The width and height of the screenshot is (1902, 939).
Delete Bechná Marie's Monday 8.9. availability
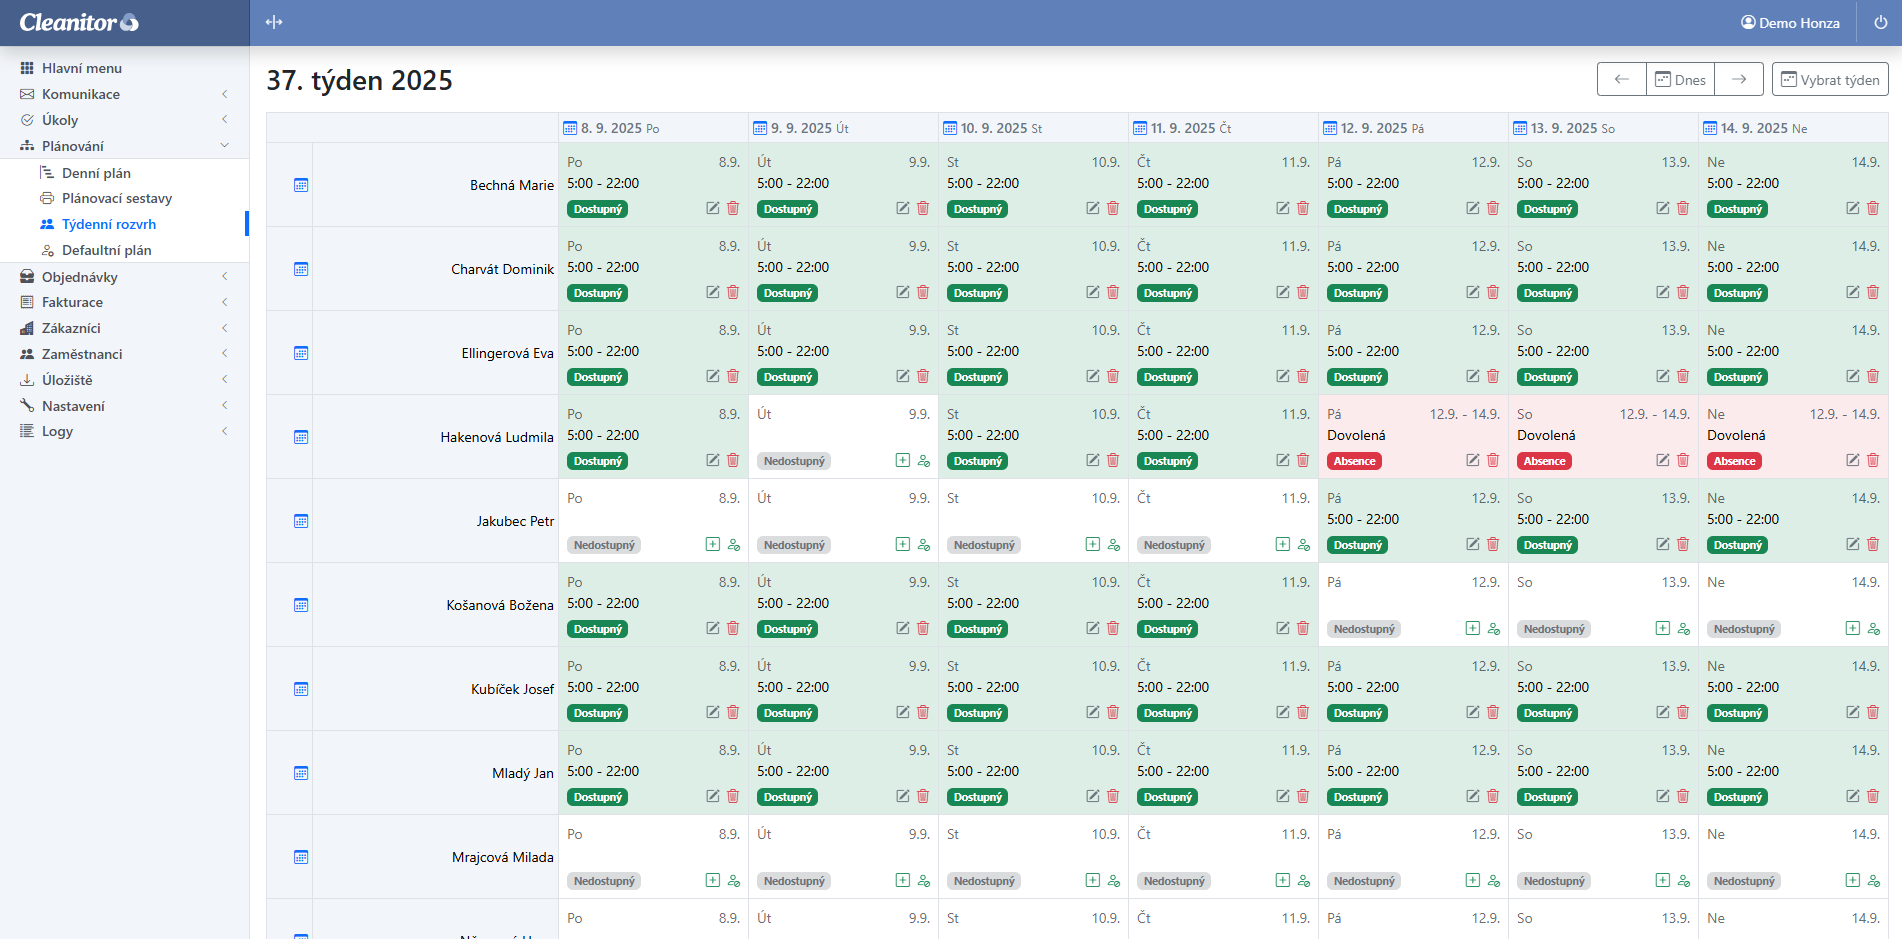click(x=733, y=208)
